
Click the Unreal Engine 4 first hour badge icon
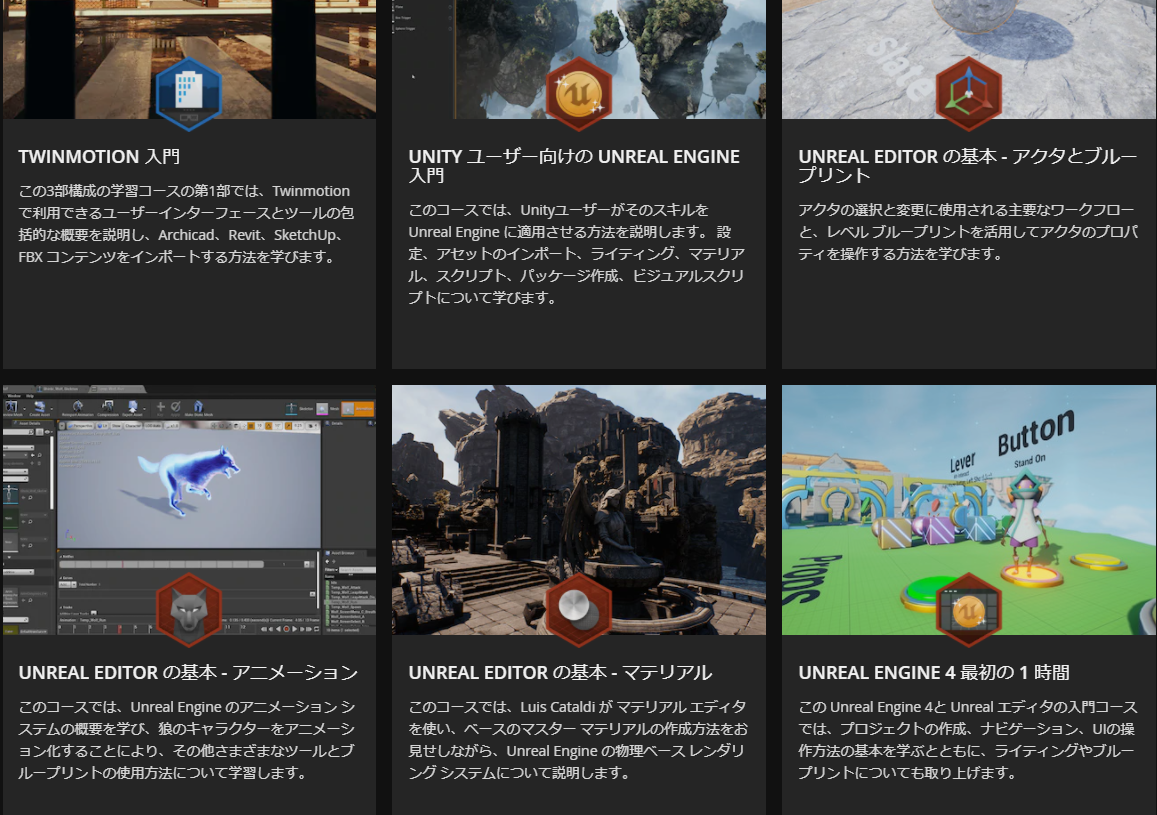(968, 610)
